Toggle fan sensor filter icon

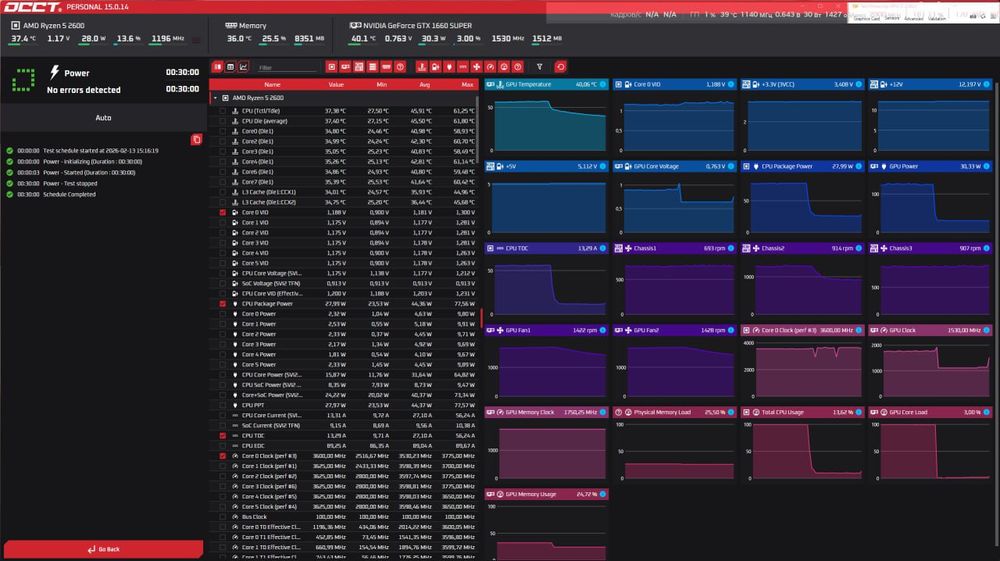[x=476, y=67]
